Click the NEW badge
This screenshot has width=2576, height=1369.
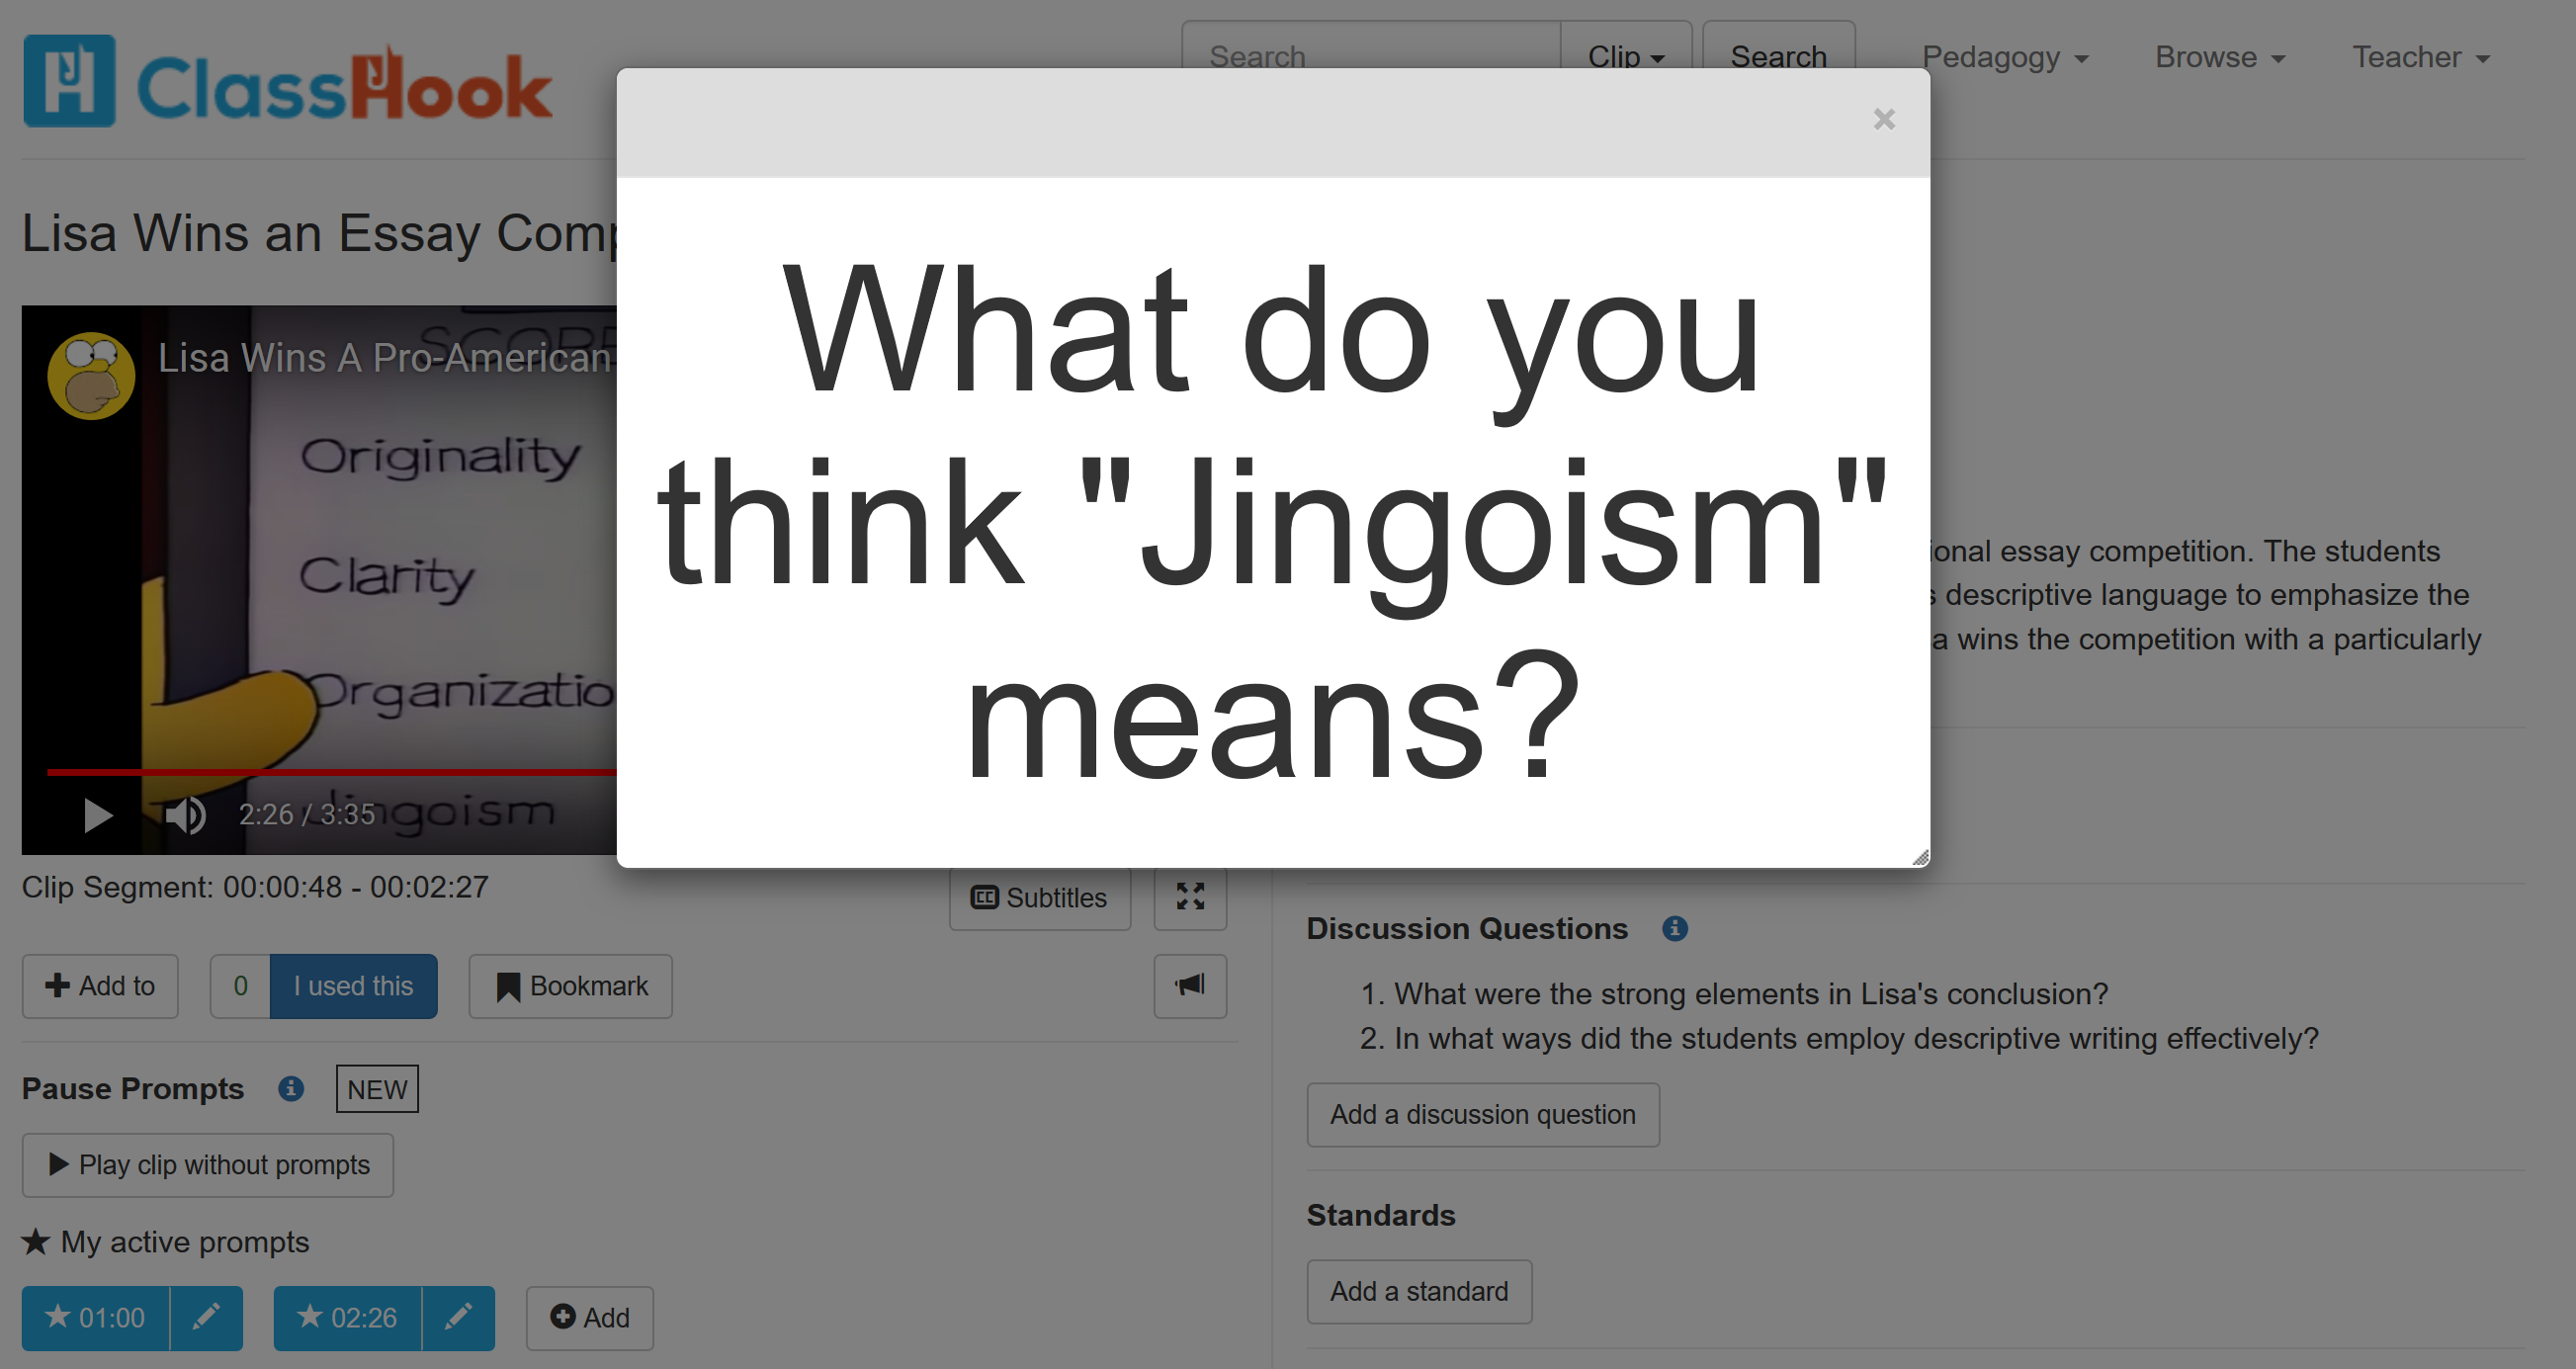(377, 1088)
